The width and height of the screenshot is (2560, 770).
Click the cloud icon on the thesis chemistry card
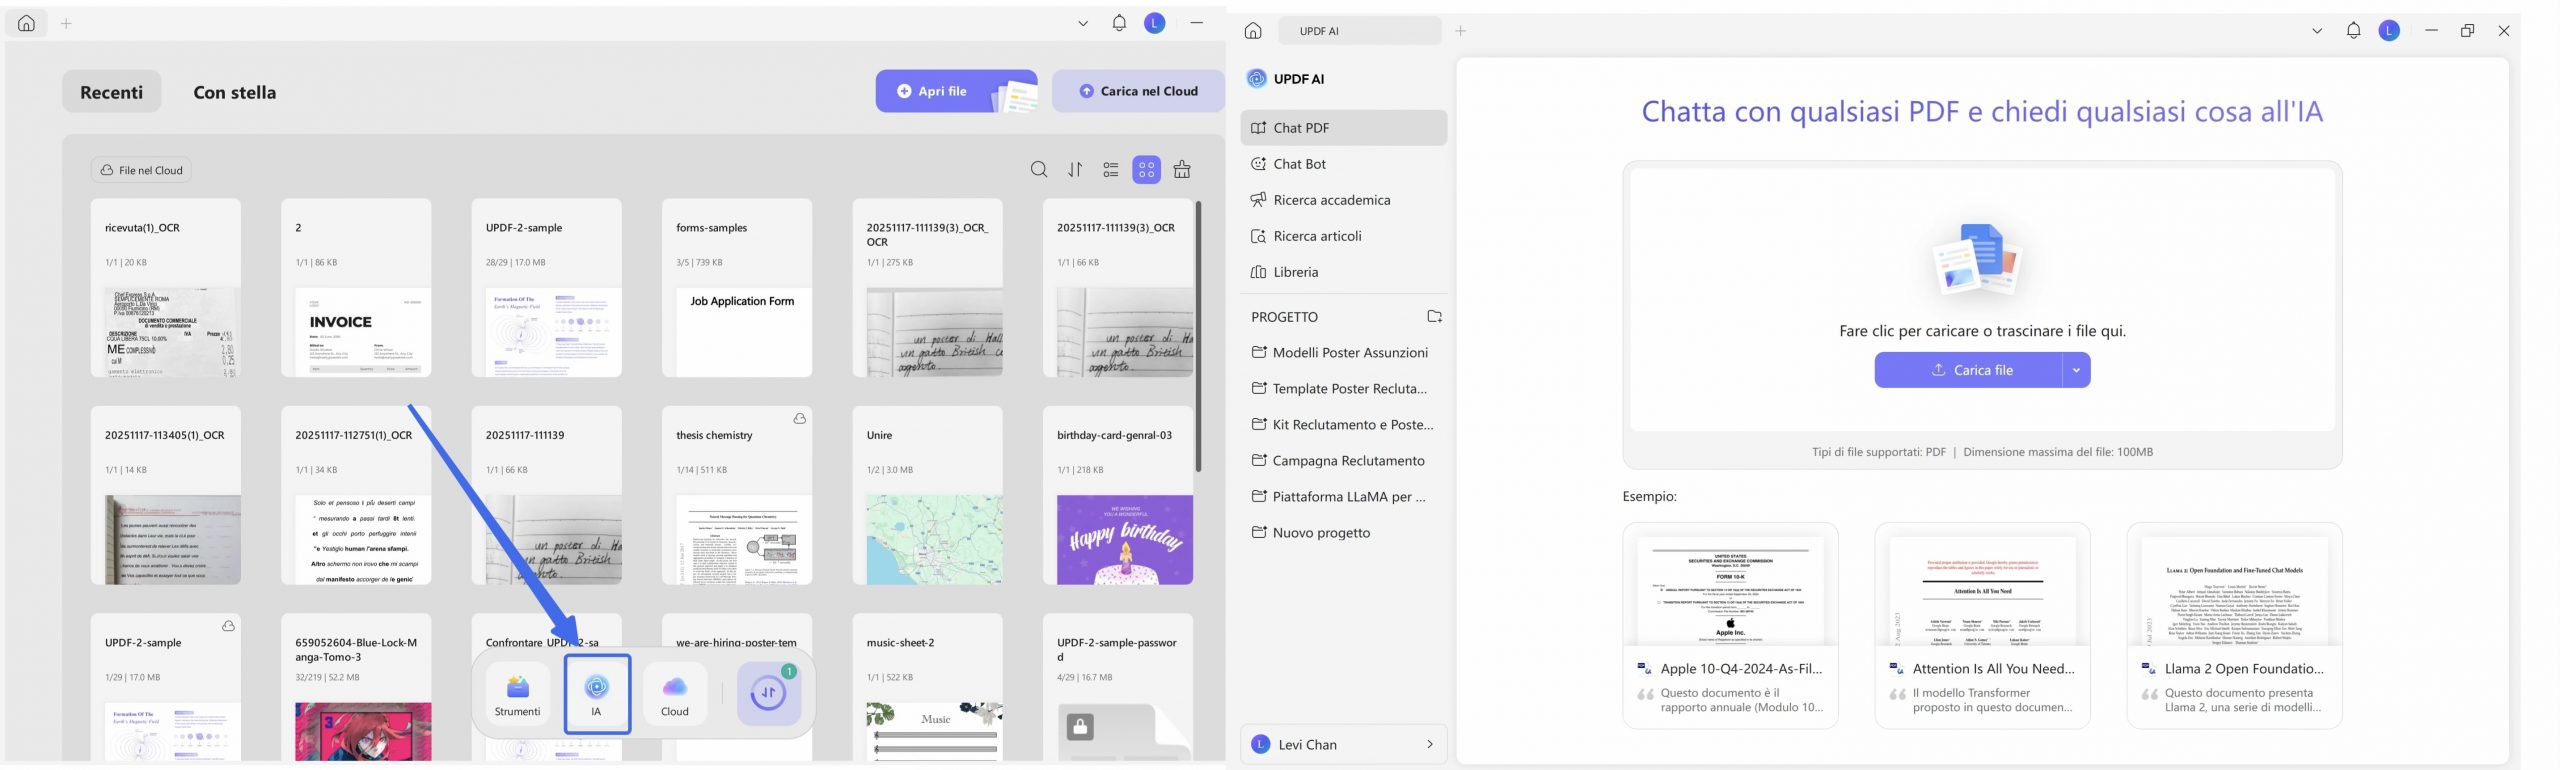pyautogui.click(x=799, y=419)
